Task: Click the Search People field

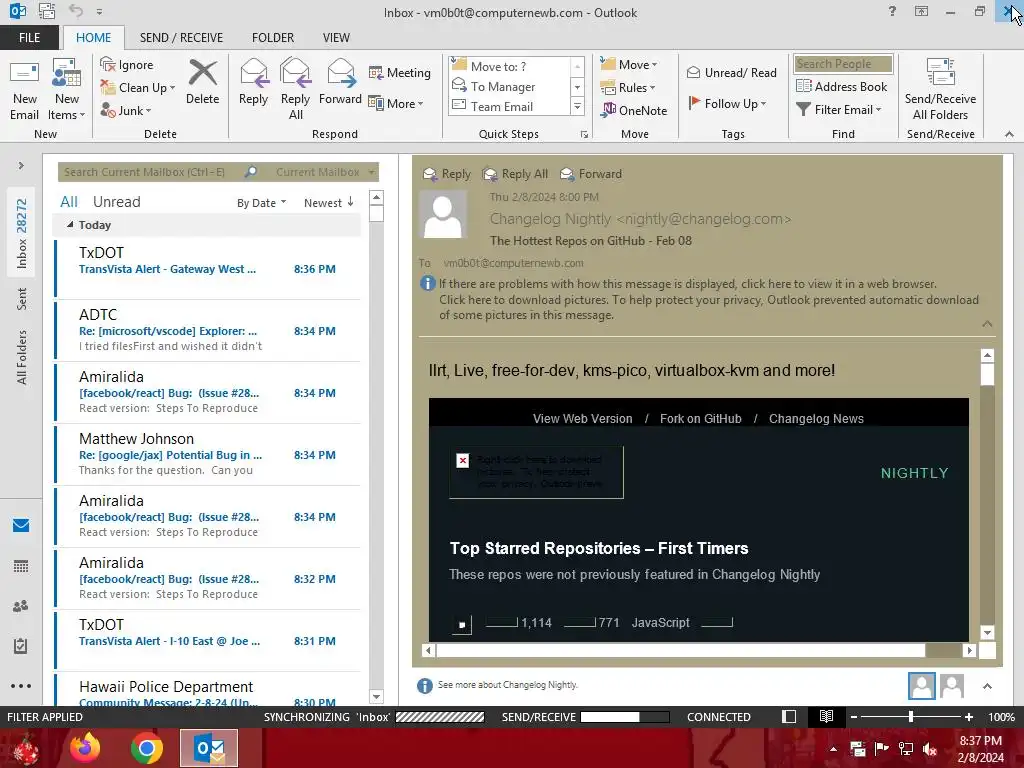Action: (843, 63)
